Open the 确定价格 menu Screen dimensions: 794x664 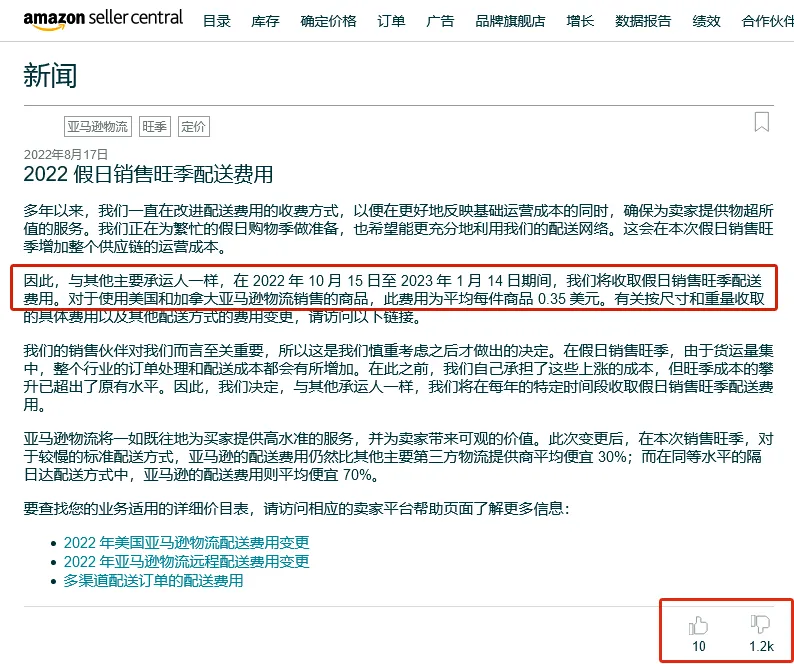pos(328,21)
